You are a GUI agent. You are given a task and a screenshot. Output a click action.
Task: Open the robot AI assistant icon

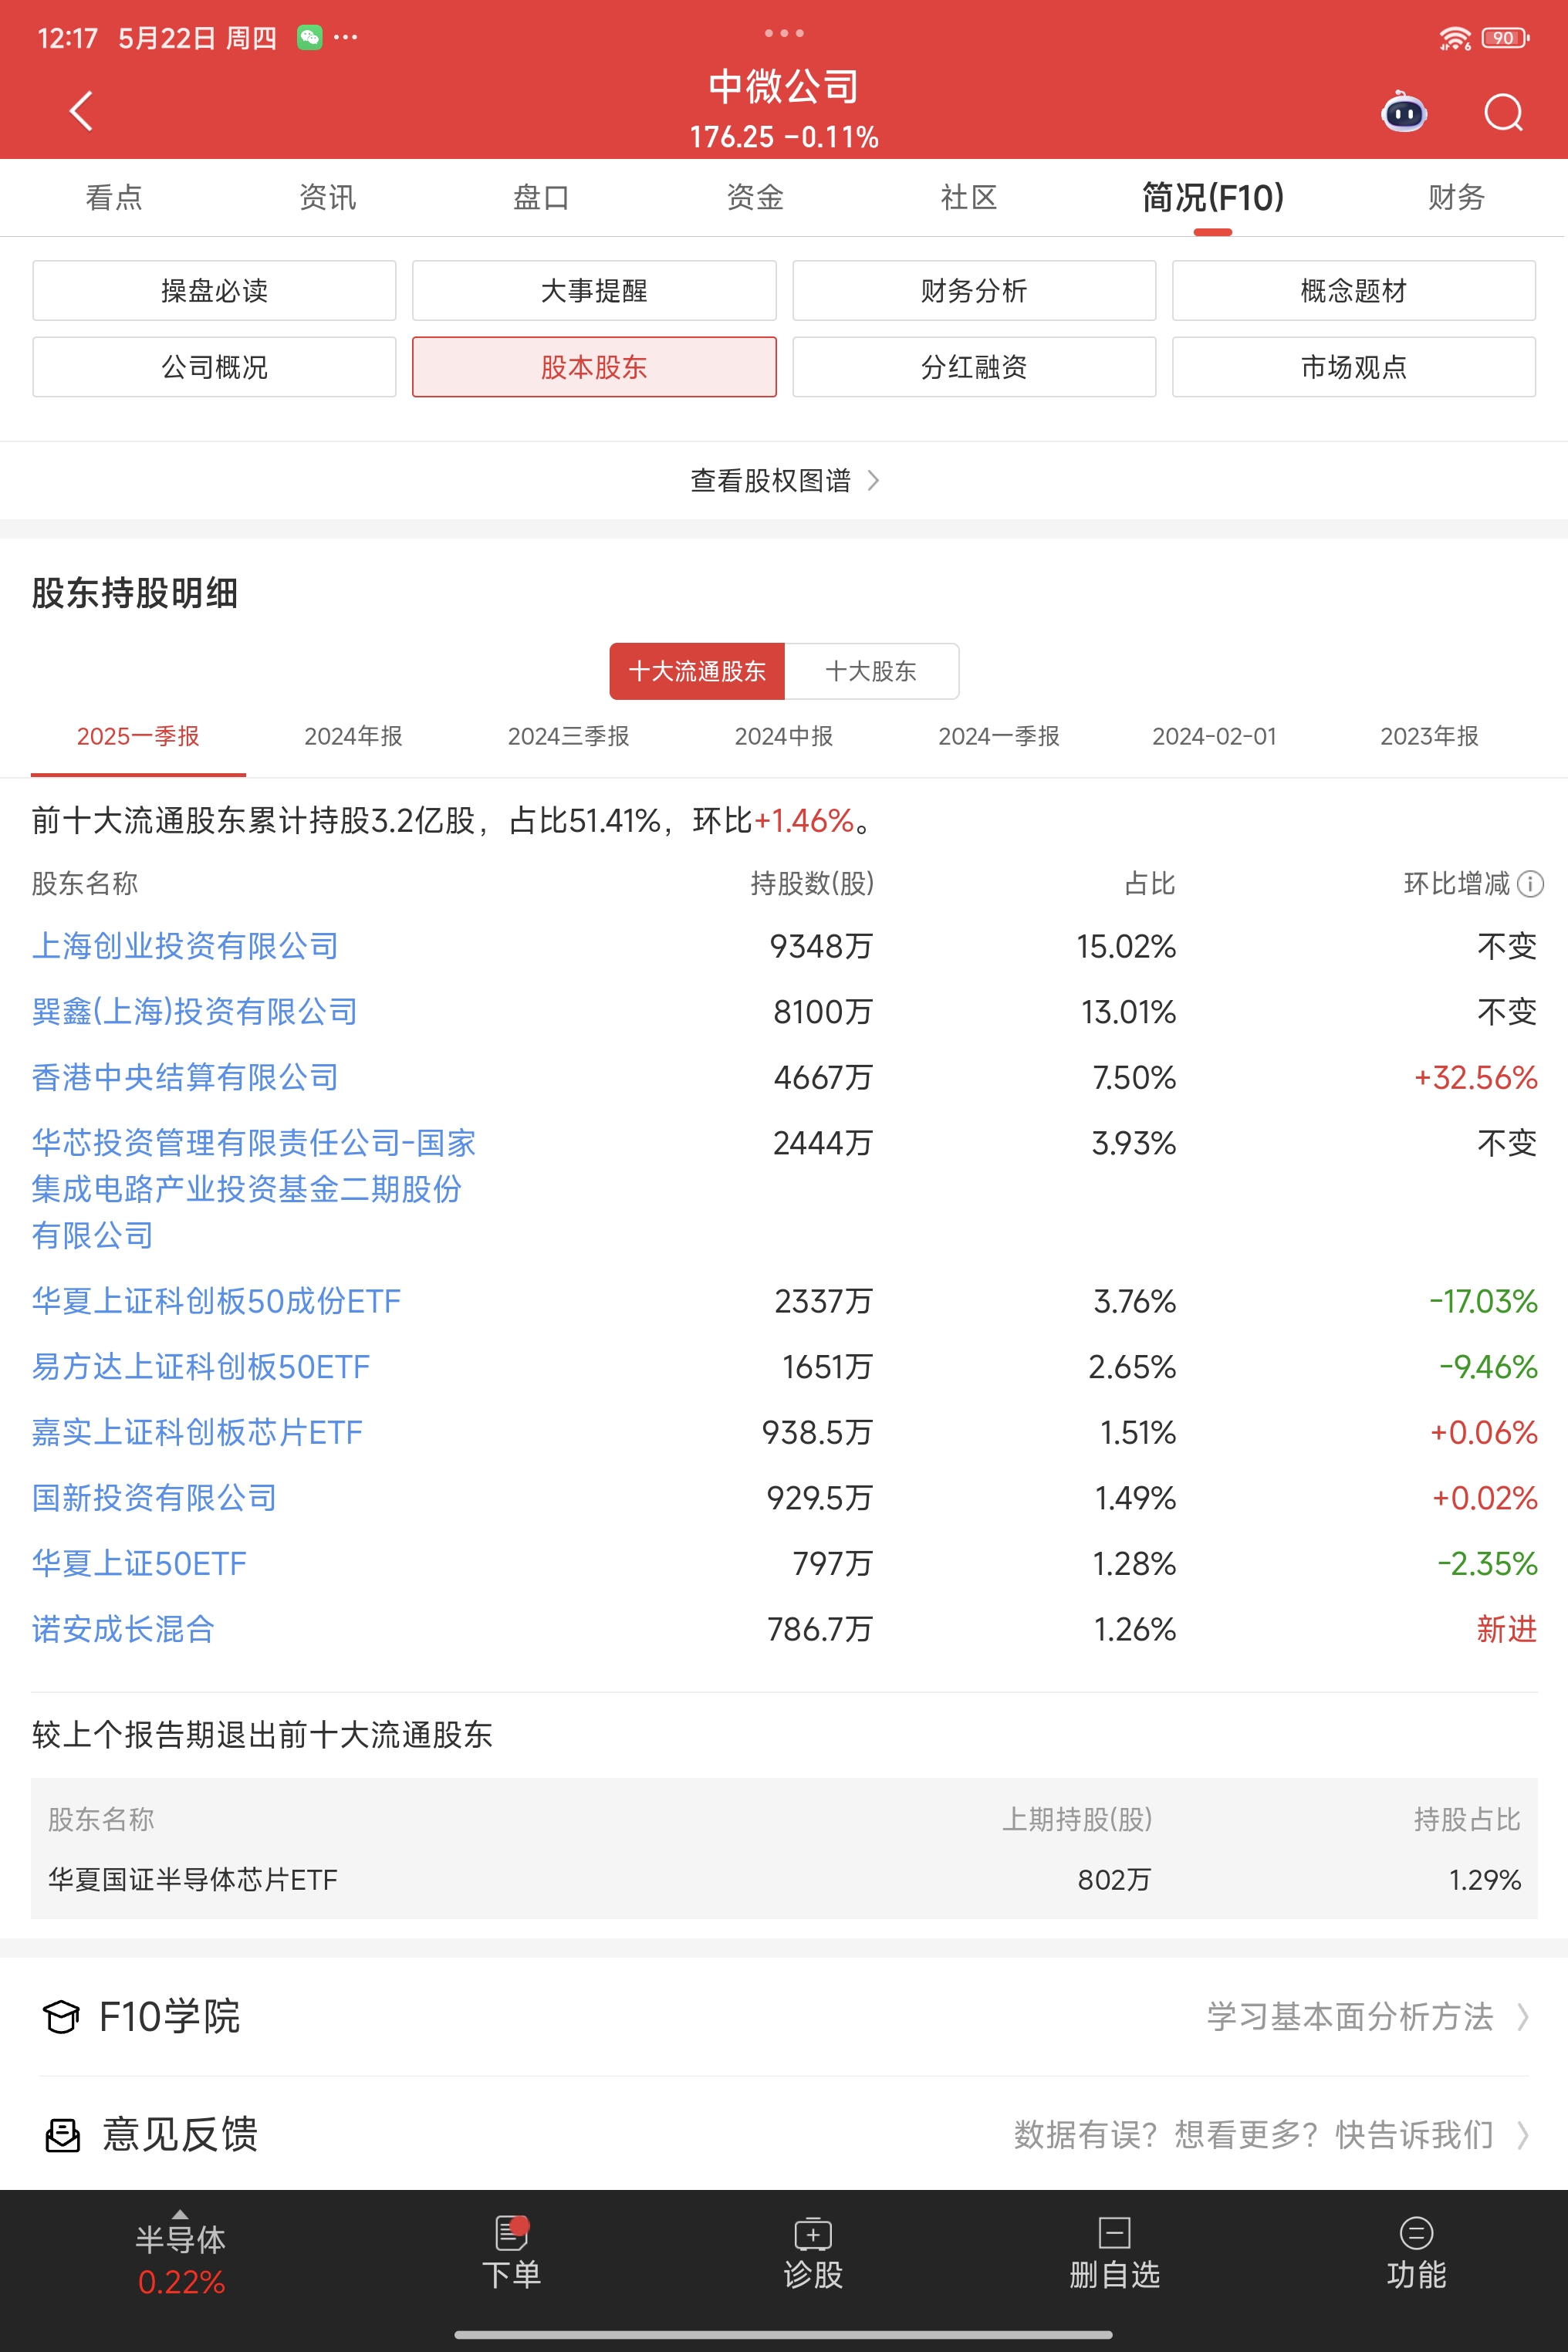pyautogui.click(x=1404, y=112)
